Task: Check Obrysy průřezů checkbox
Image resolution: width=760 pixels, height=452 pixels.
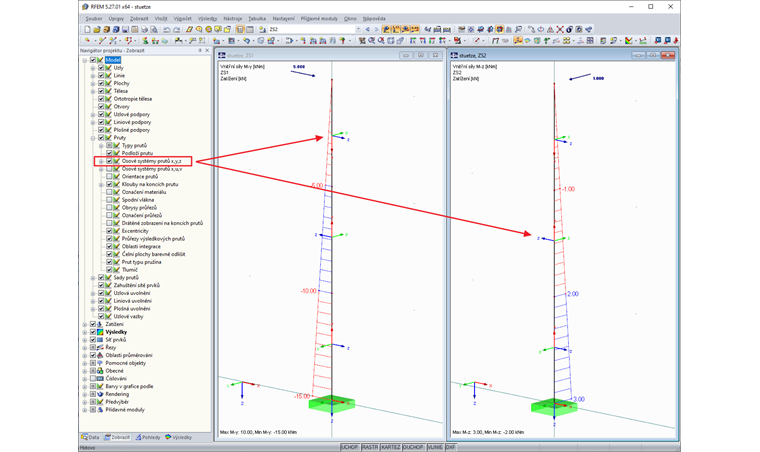Action: pos(109,207)
